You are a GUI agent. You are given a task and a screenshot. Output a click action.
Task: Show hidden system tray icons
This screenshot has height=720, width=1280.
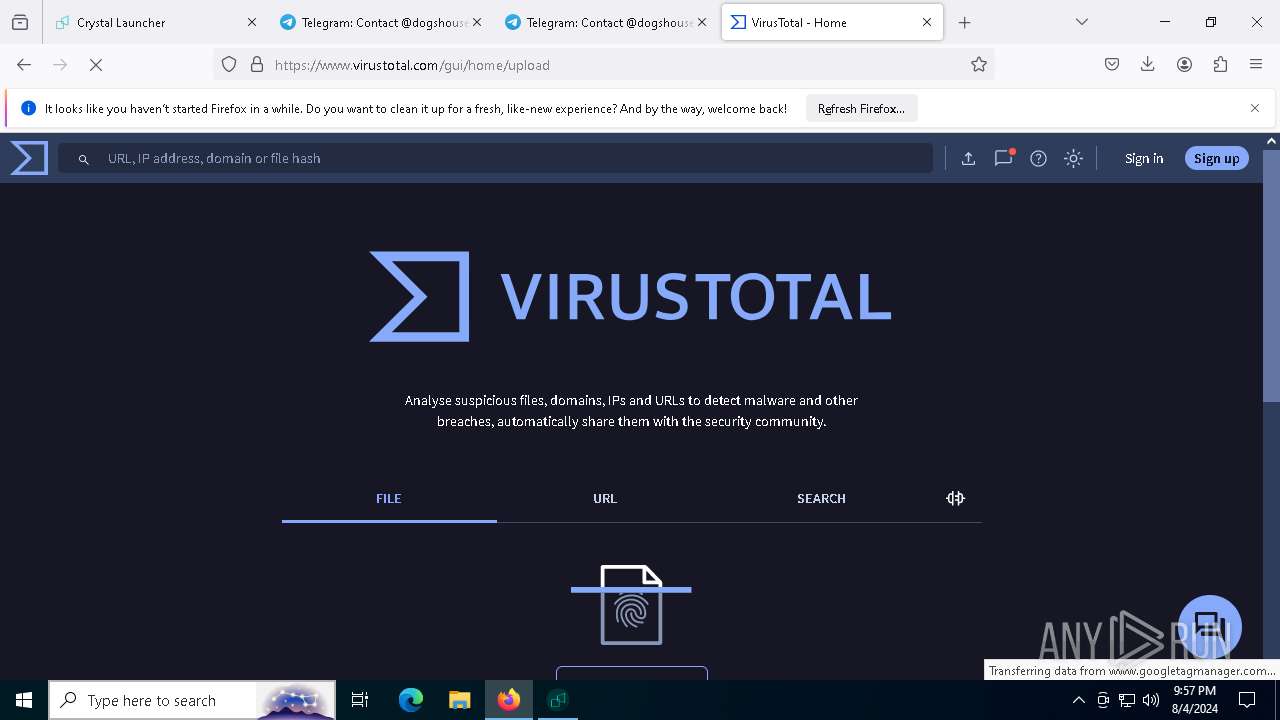click(x=1078, y=700)
